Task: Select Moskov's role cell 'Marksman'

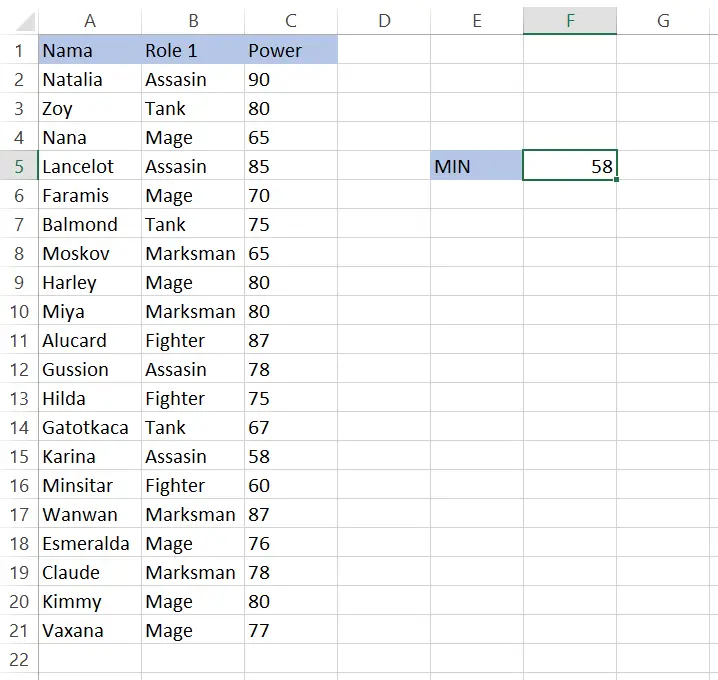Action: [193, 252]
